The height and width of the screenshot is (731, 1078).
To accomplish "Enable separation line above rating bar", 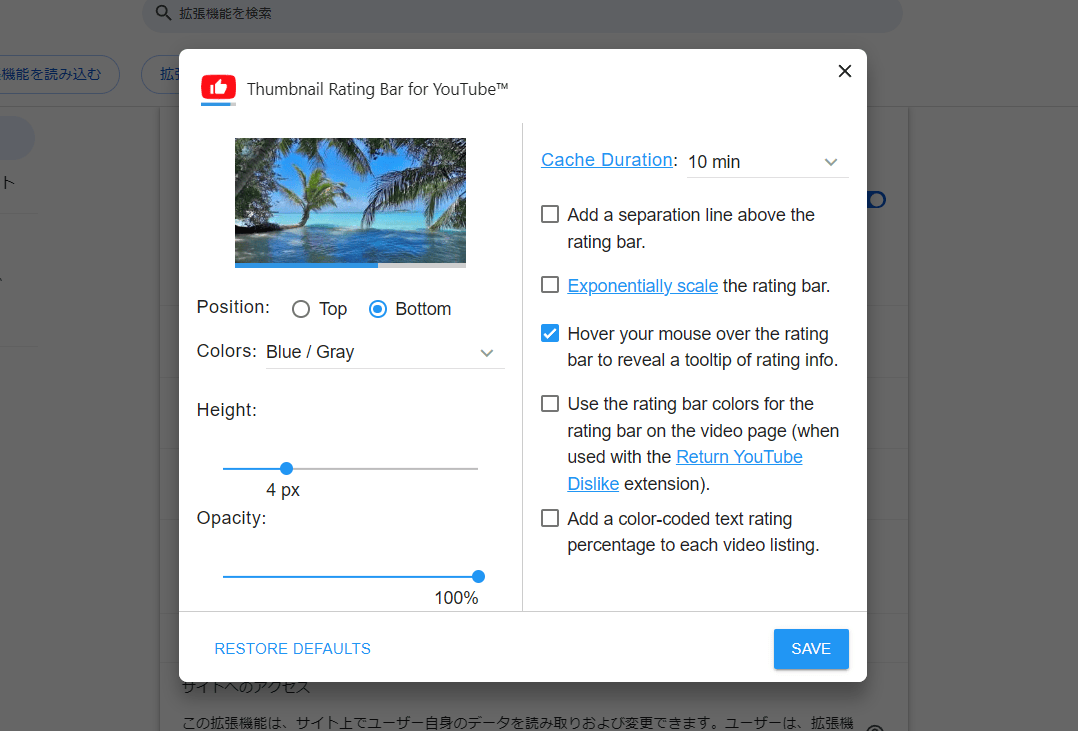I will tap(550, 214).
